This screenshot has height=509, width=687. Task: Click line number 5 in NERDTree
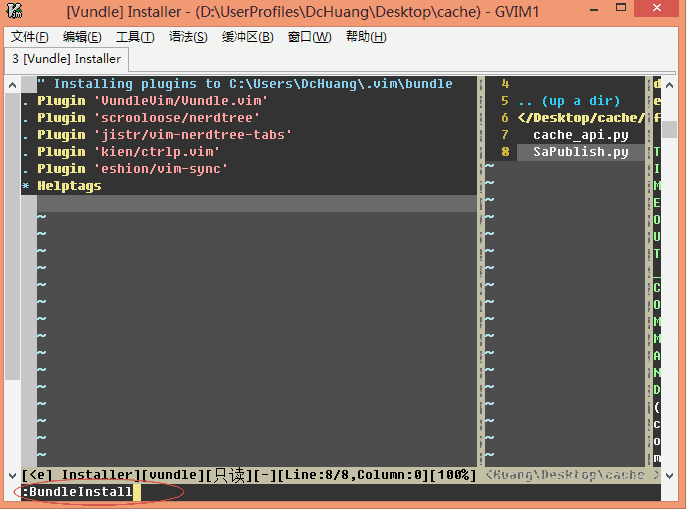[505, 101]
